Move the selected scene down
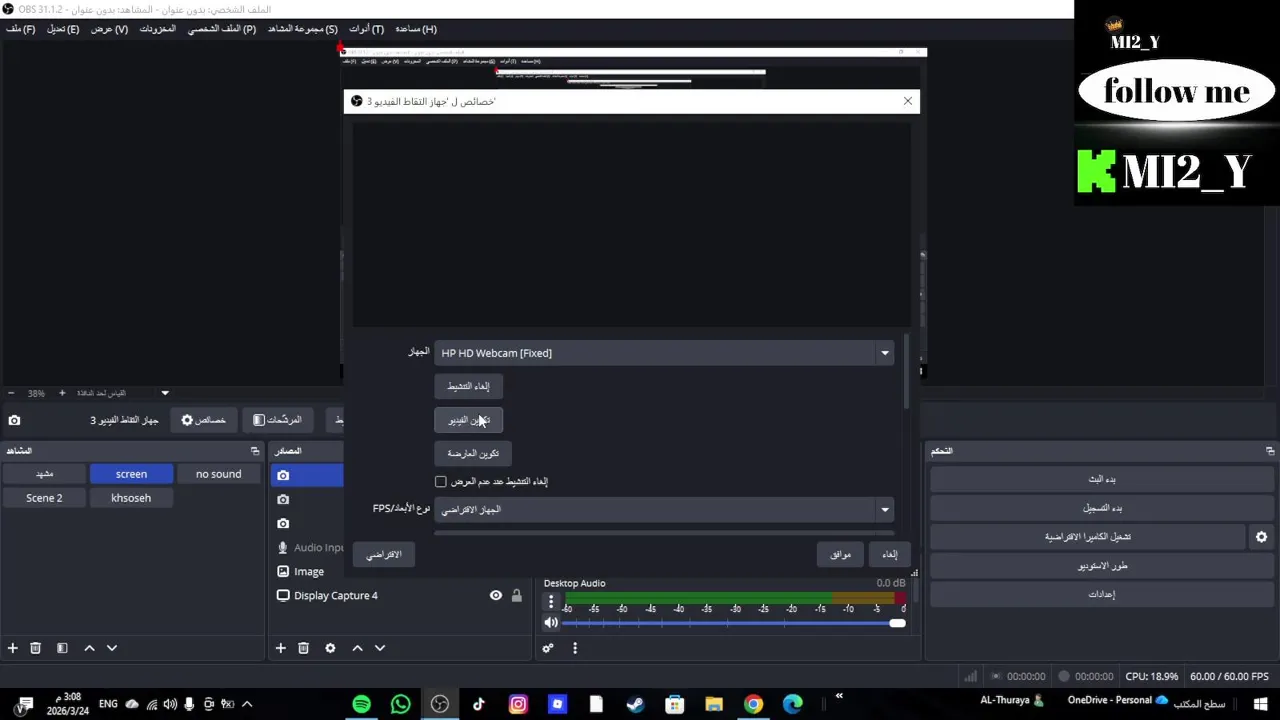 tap(112, 648)
